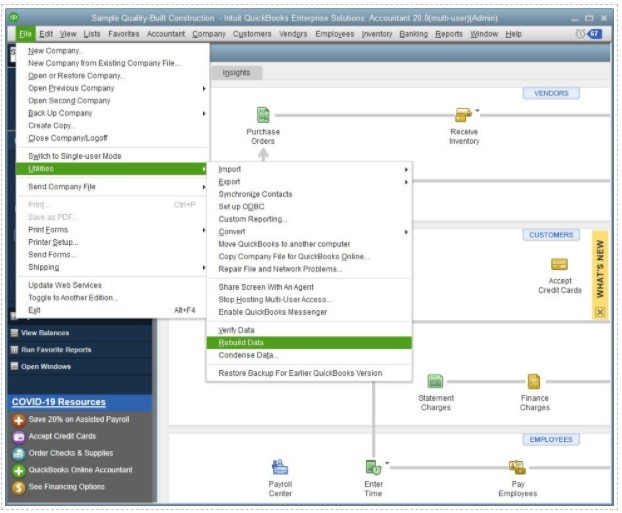Viewport: 622px width, 513px height.
Task: Select Rebuild Data from Utilities
Action: point(309,343)
